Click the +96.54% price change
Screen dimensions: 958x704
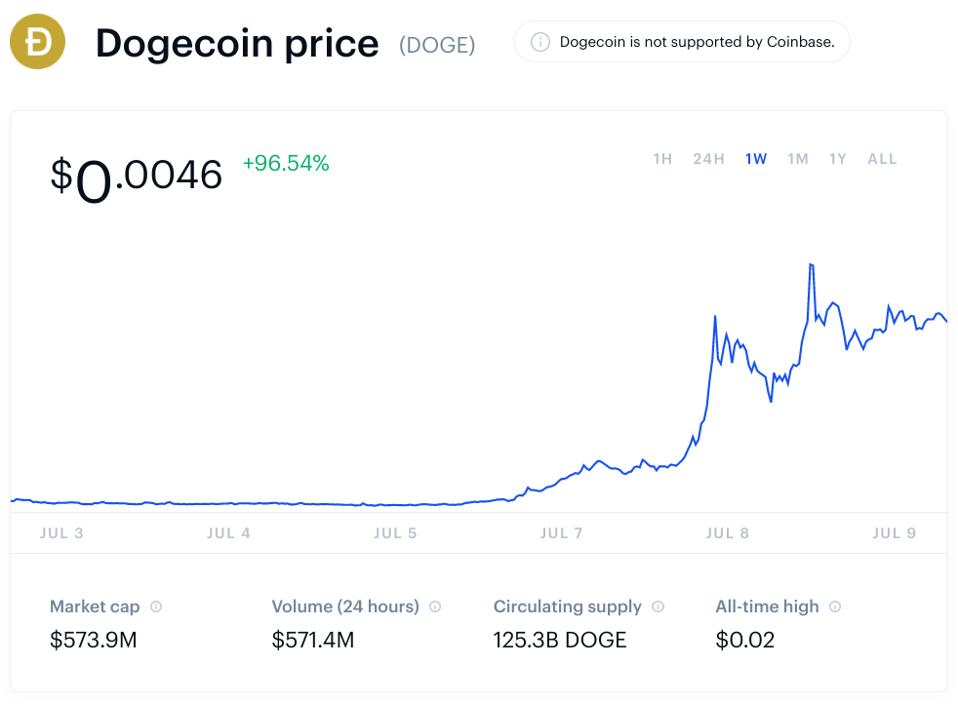286,164
